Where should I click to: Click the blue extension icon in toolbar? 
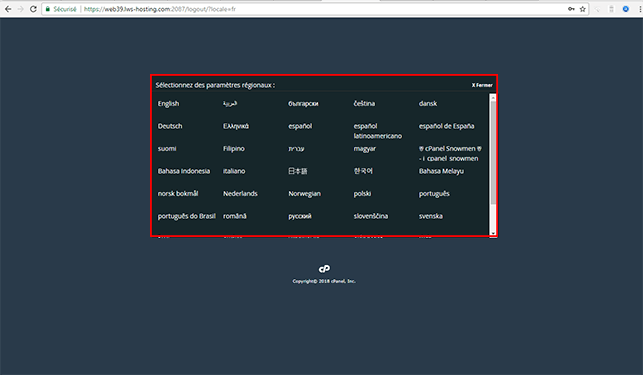[x=625, y=9]
